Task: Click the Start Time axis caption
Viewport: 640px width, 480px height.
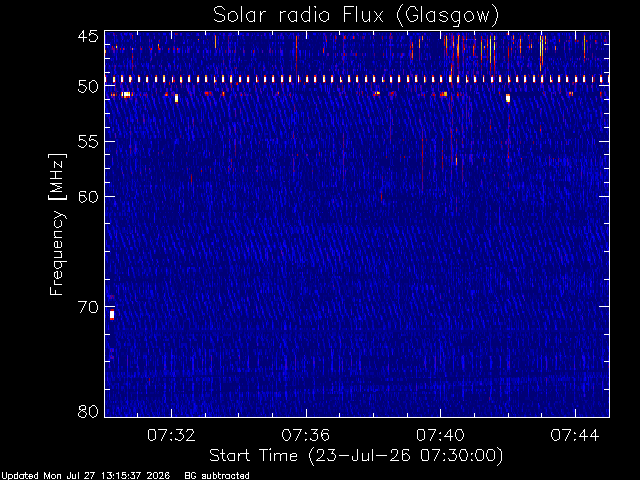Action: tap(356, 456)
